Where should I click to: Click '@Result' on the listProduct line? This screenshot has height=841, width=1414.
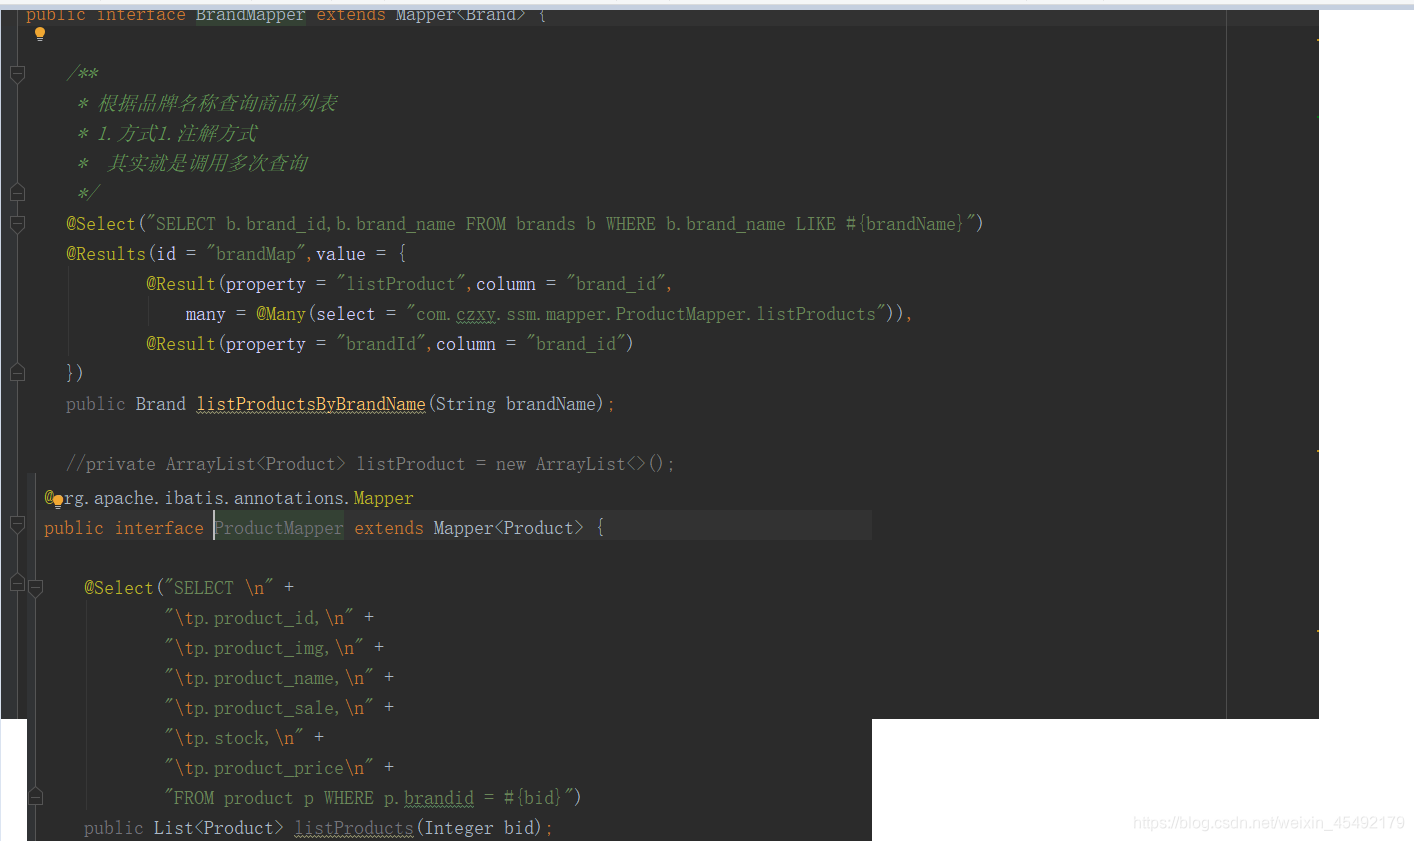[x=181, y=284]
